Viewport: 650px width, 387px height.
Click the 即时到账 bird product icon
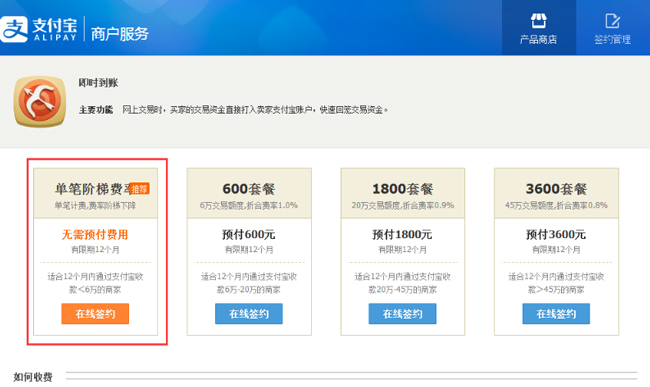[x=40, y=102]
